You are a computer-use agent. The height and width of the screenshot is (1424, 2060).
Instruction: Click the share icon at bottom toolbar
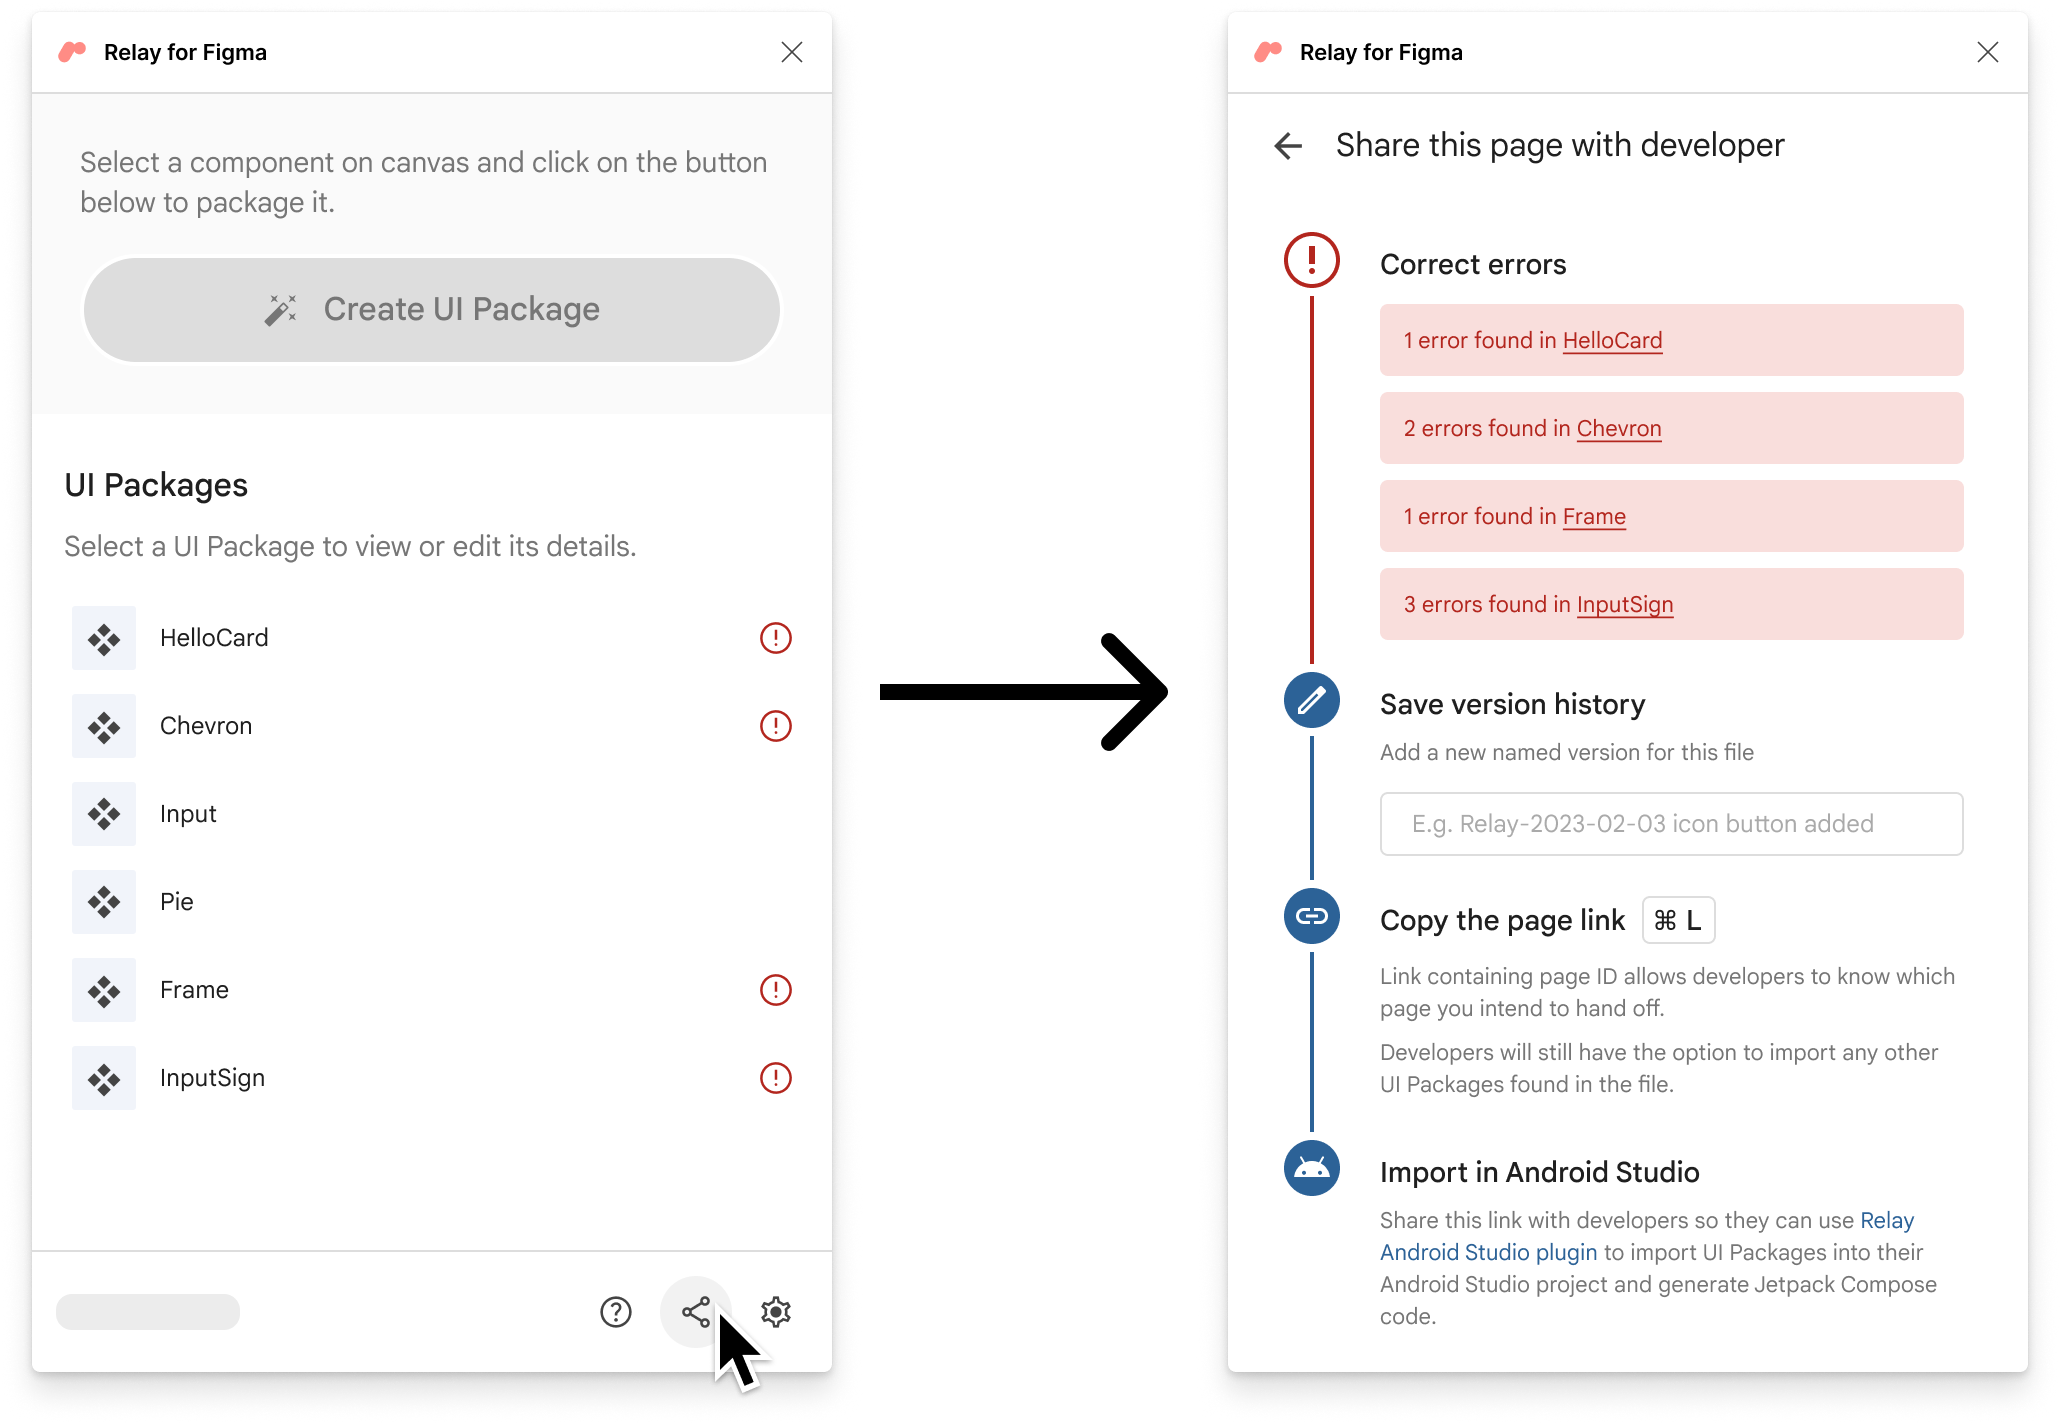(x=700, y=1311)
